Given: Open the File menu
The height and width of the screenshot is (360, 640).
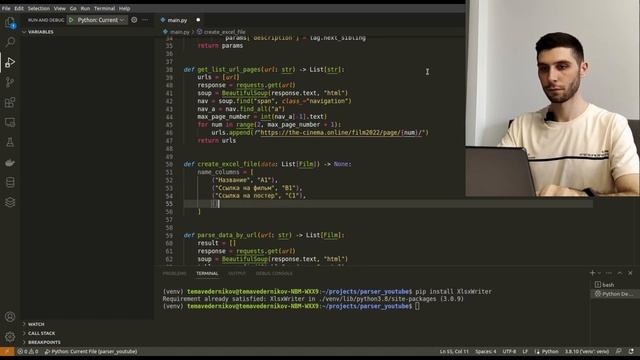Looking at the screenshot, I should [6, 8].
